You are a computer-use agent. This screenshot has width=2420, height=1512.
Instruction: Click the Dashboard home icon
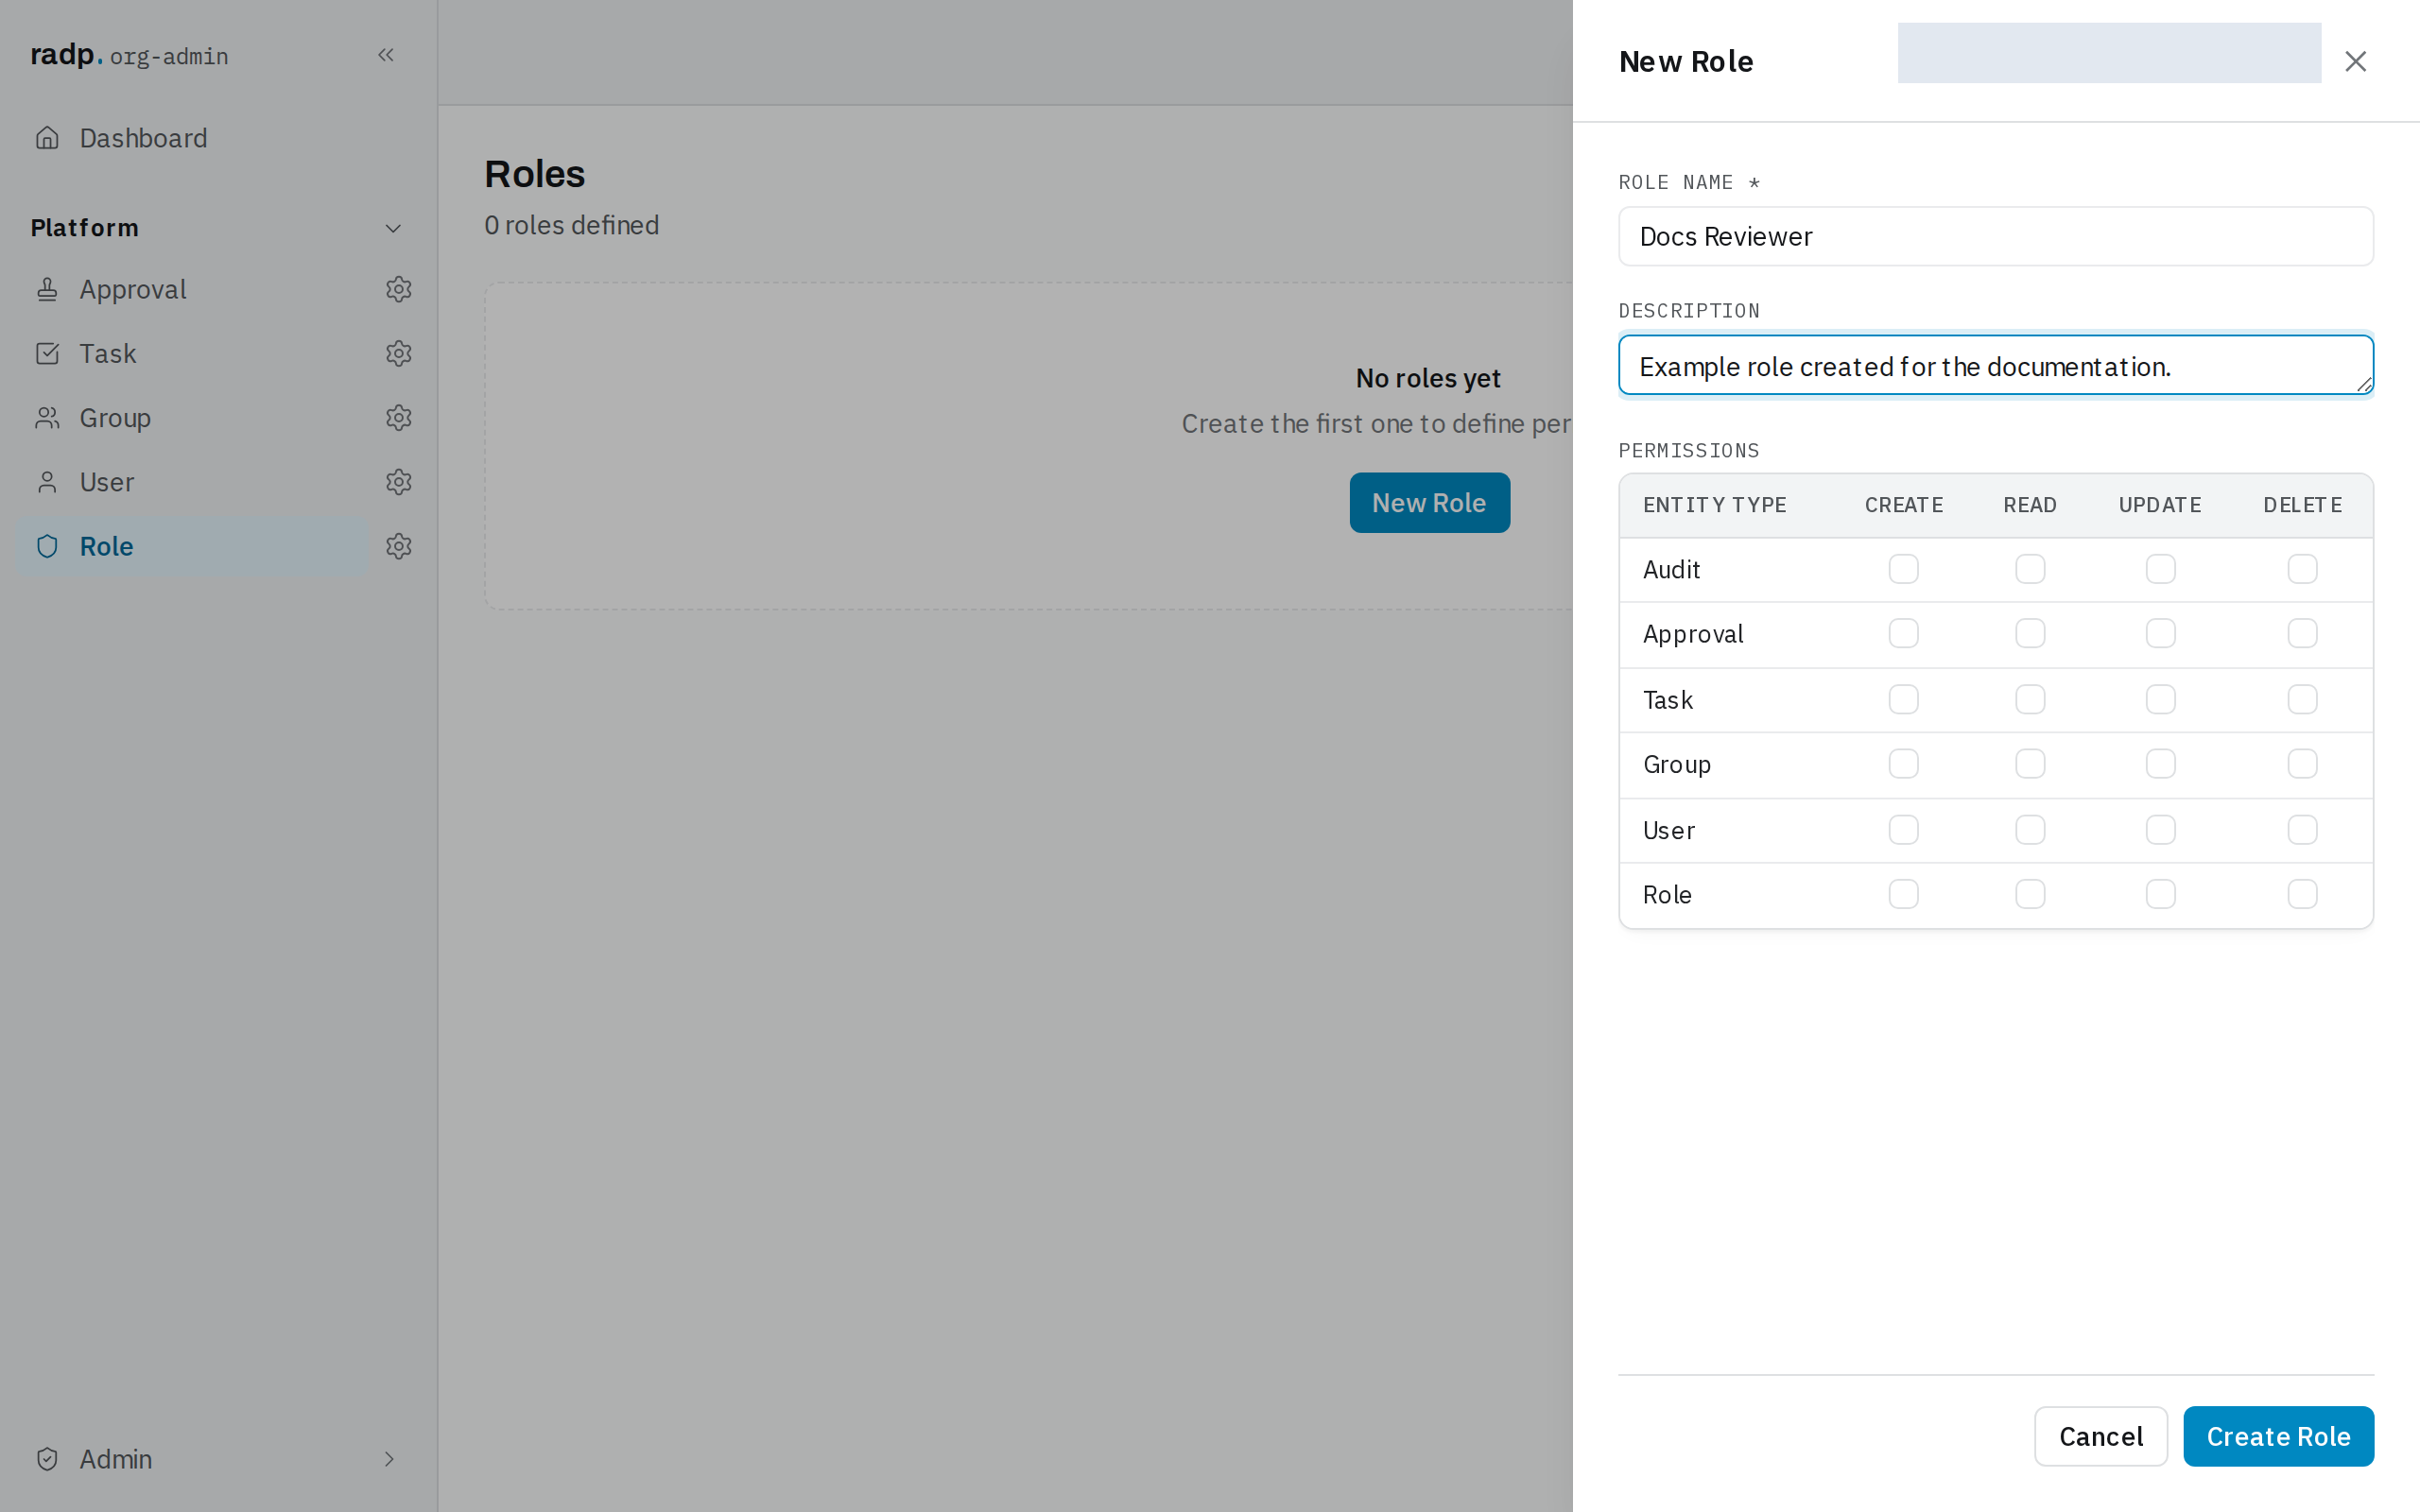click(47, 138)
